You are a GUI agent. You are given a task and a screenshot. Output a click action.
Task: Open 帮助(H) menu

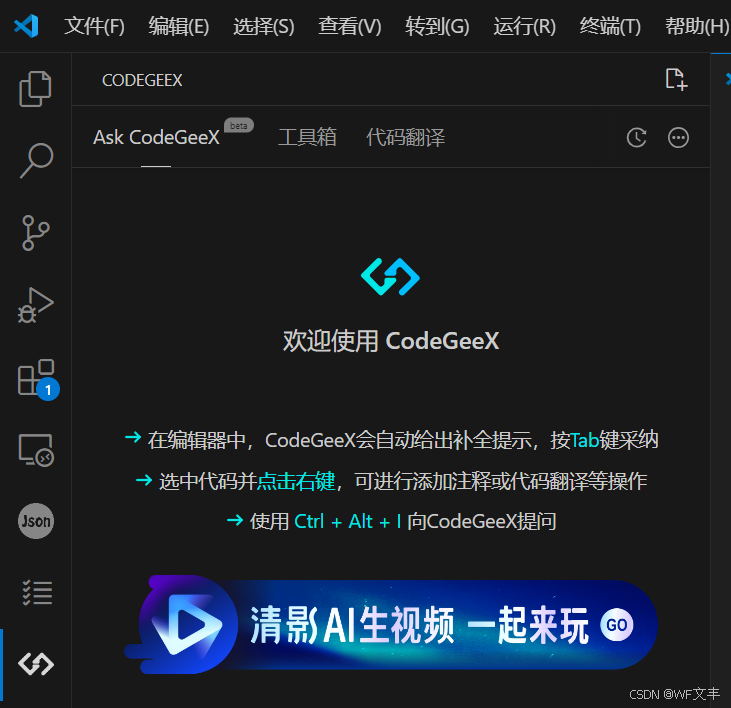(x=697, y=26)
